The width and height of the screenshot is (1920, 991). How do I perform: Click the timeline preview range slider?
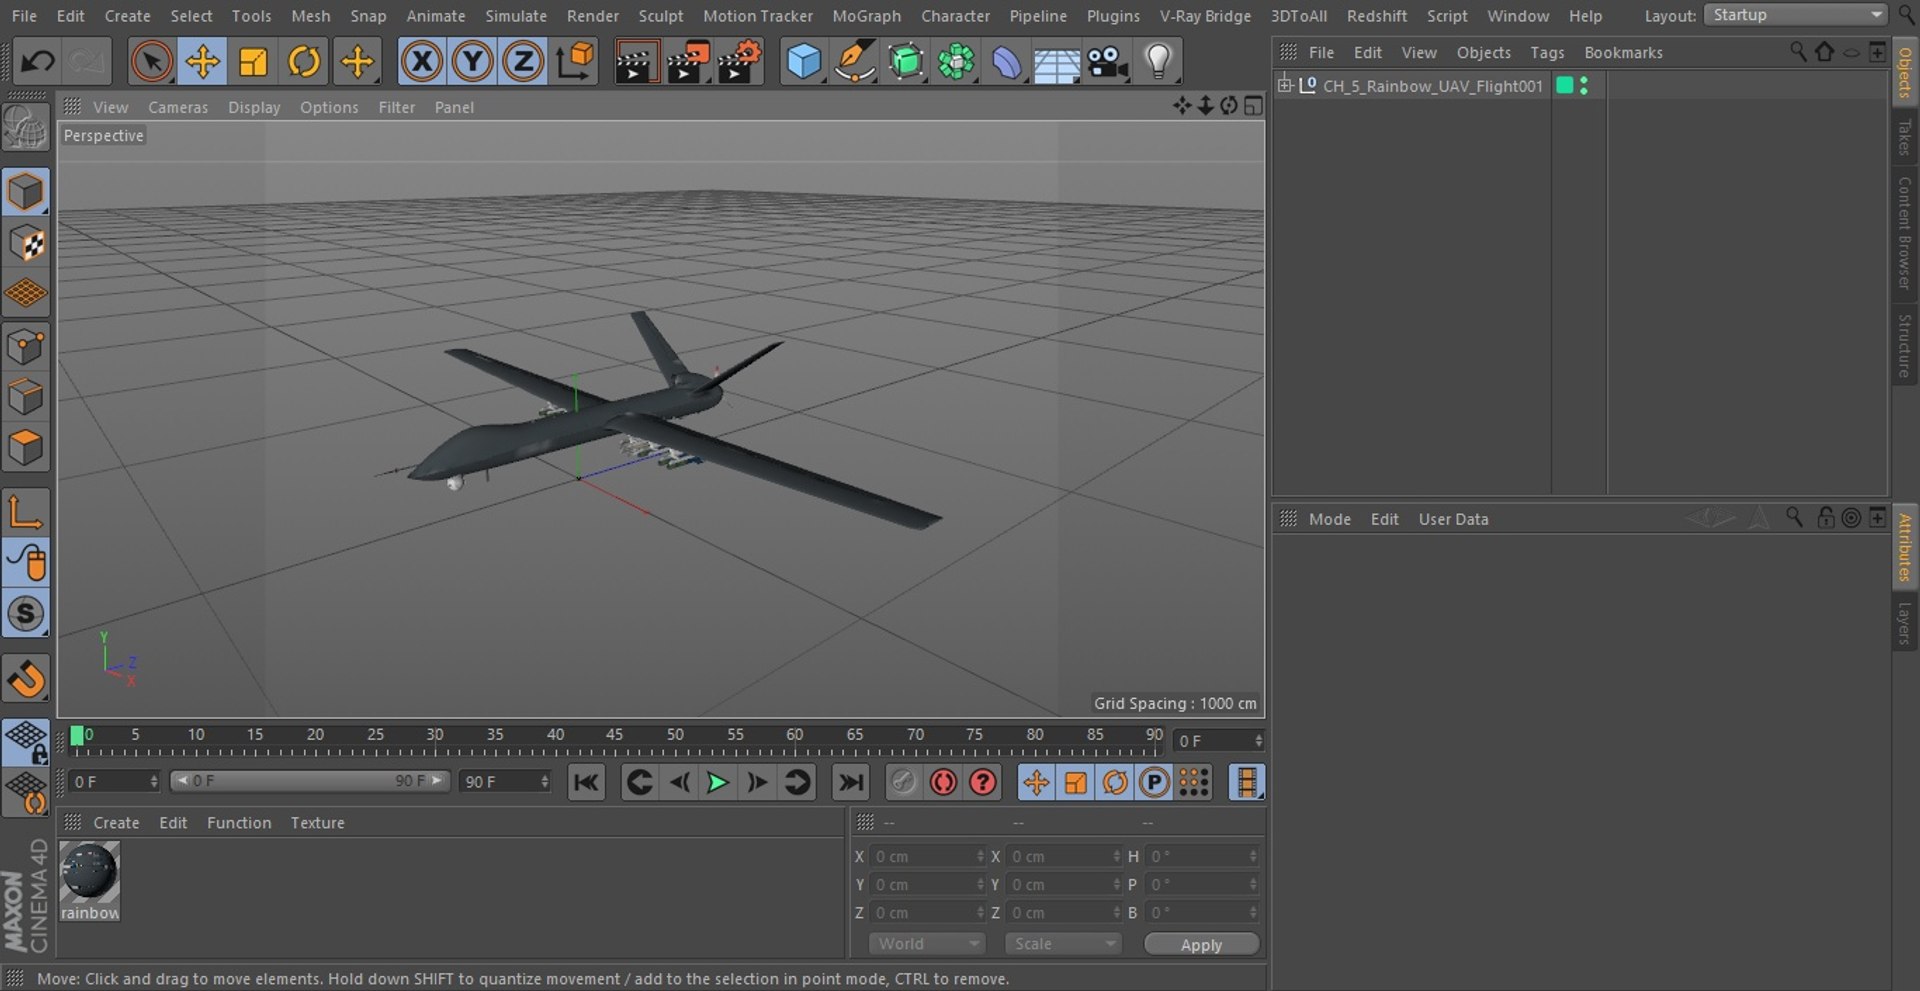310,781
